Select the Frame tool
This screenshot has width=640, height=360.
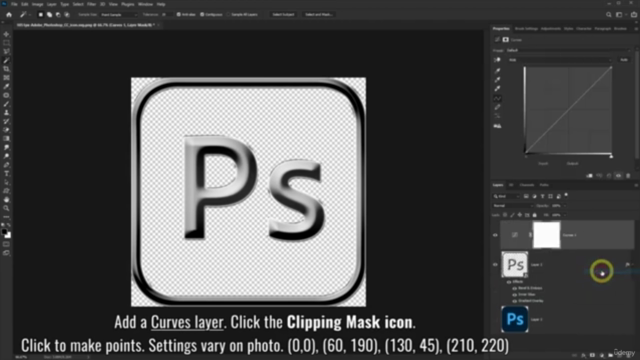pyautogui.click(x=6, y=78)
